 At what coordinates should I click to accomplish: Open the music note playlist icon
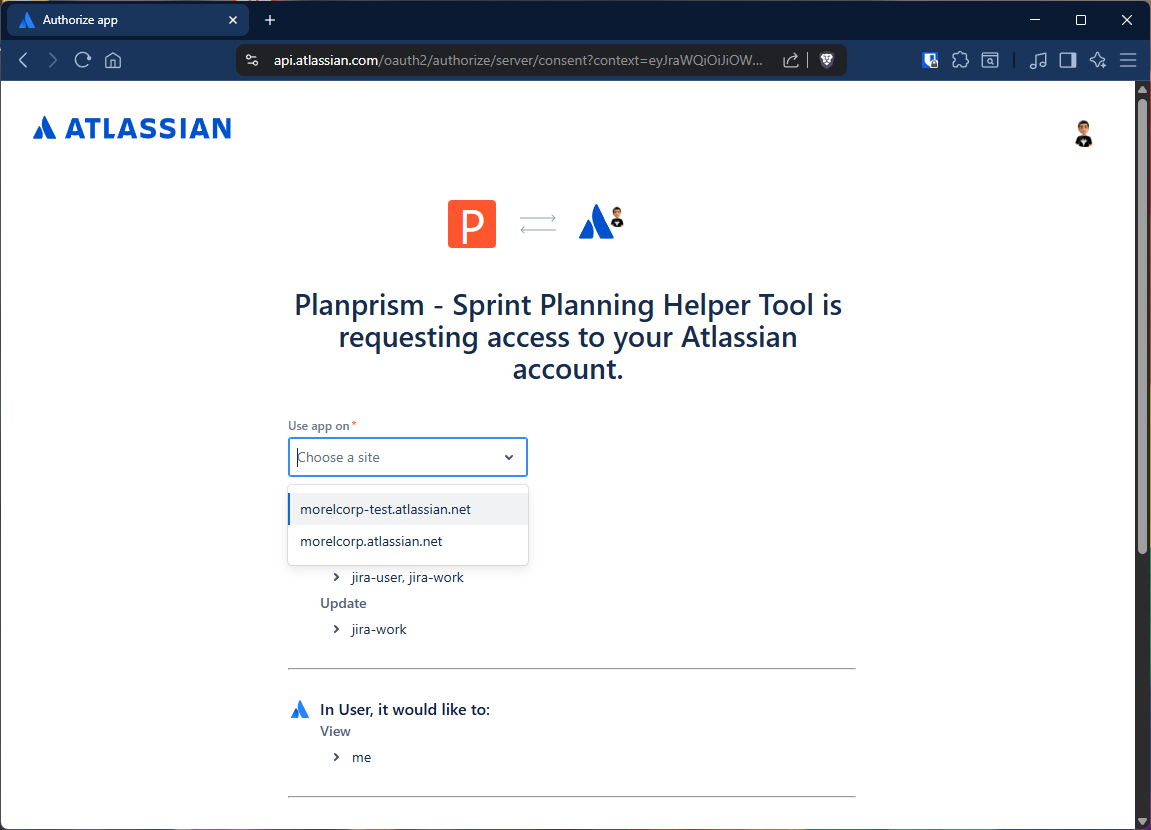click(x=1038, y=60)
